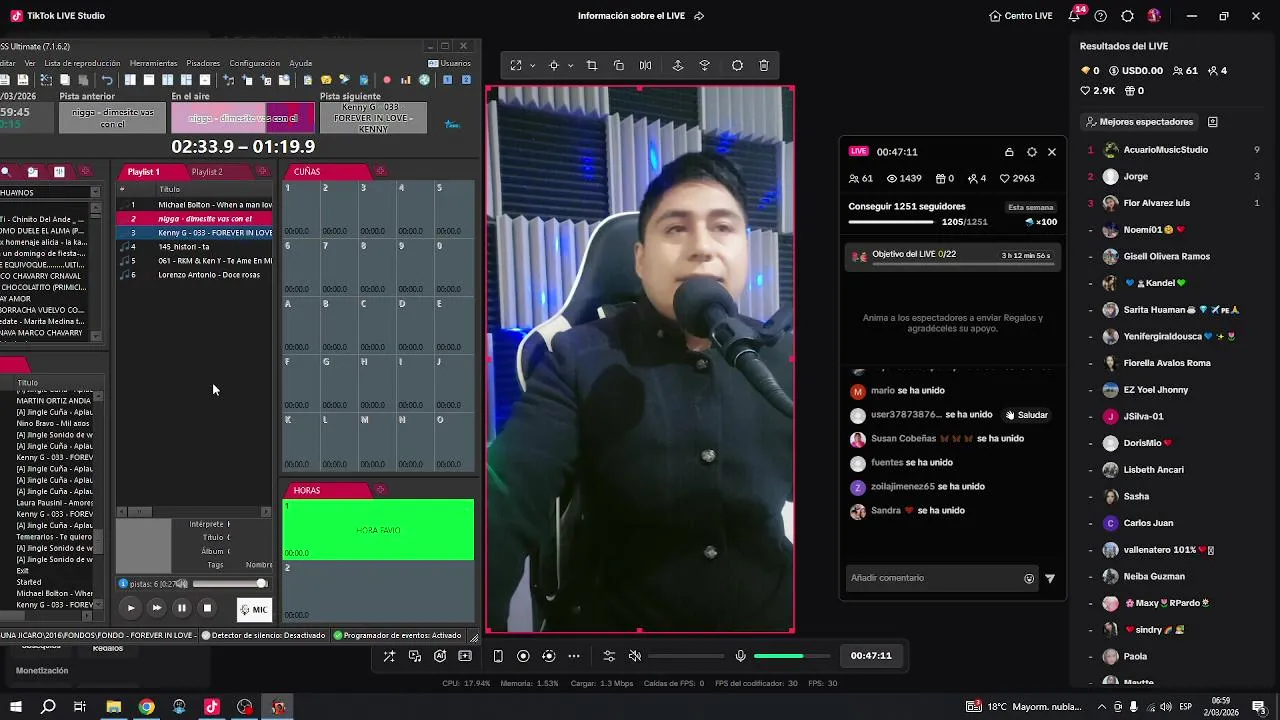Expand the fit-to-screen dropdown arrow
Image resolution: width=1280 pixels, height=720 pixels.
point(532,66)
